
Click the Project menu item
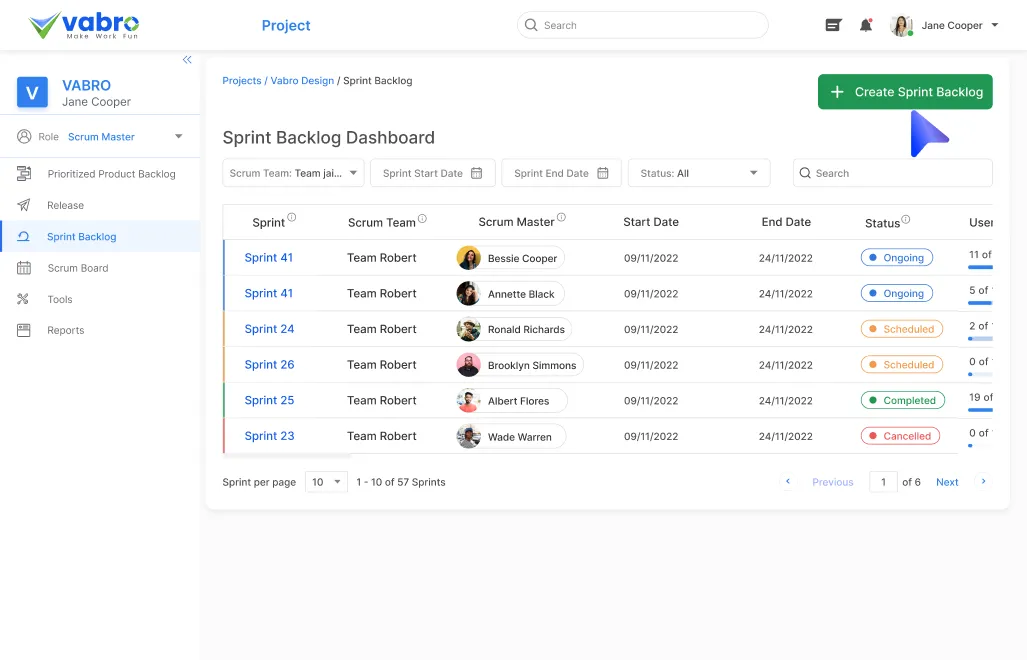286,24
